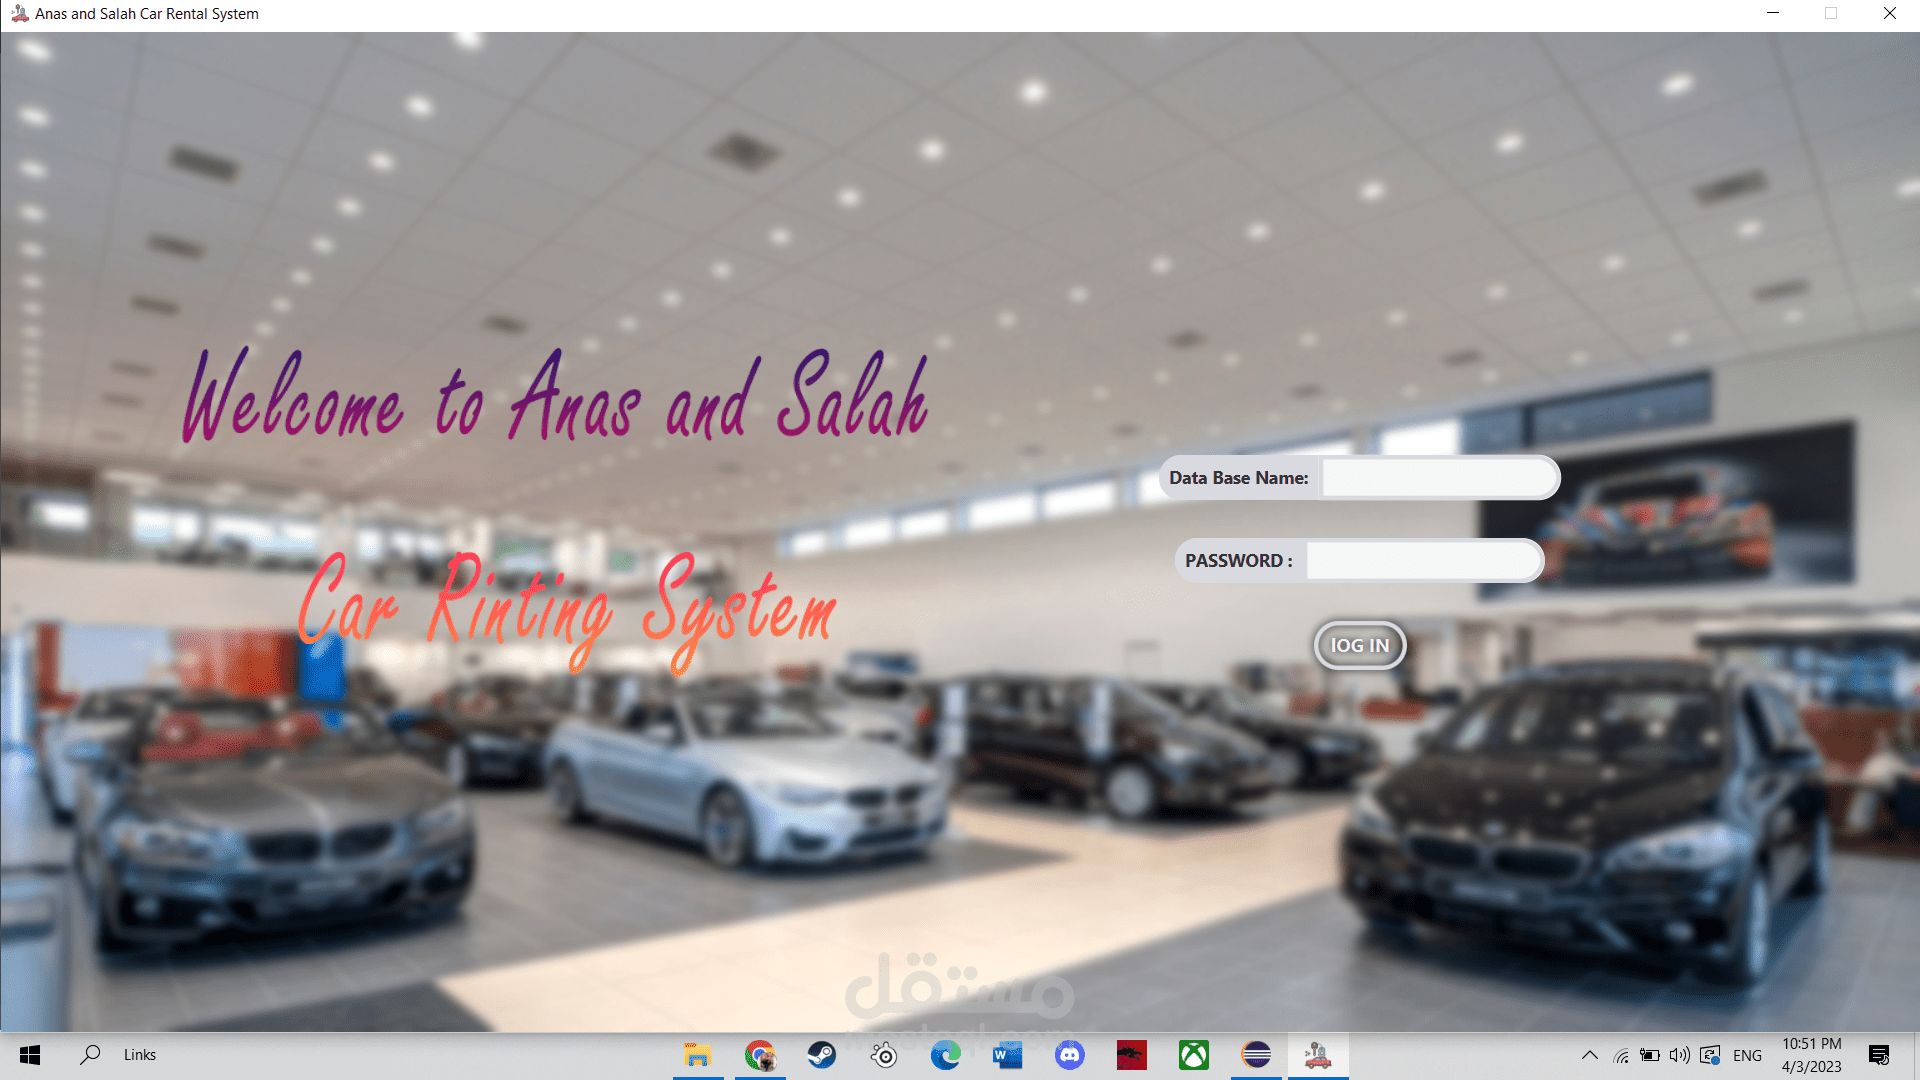Open Google Chrome from the taskbar
This screenshot has width=1920, height=1080.
(x=760, y=1055)
